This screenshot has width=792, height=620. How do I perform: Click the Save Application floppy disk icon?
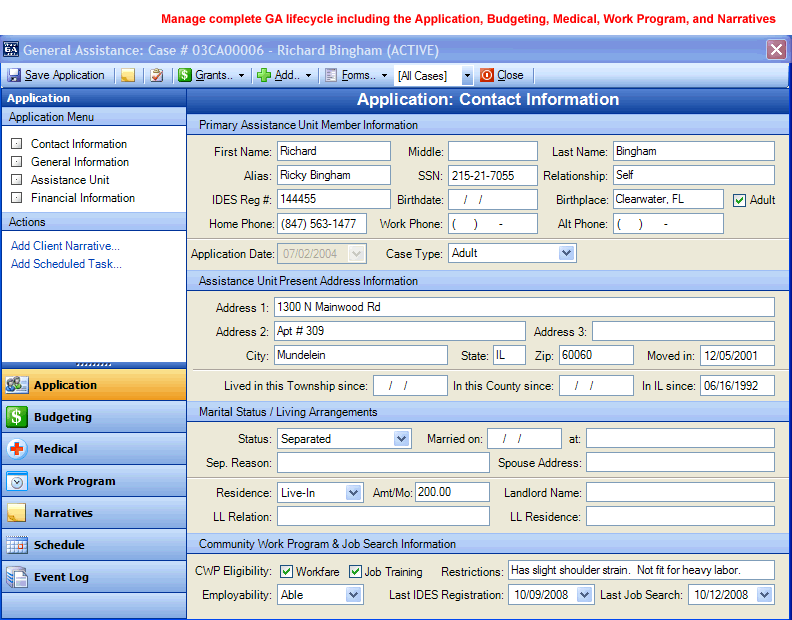[14, 75]
